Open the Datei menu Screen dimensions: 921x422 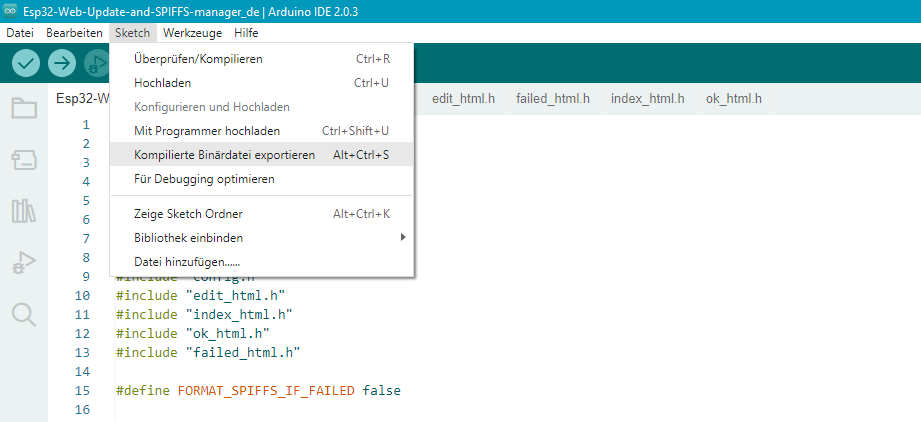tap(20, 33)
